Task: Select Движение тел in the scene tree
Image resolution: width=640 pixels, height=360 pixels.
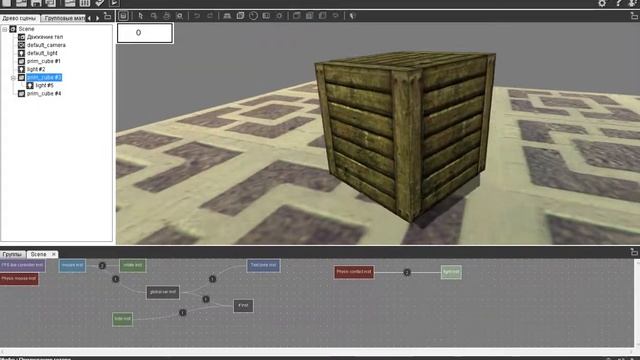Action: click(x=44, y=37)
